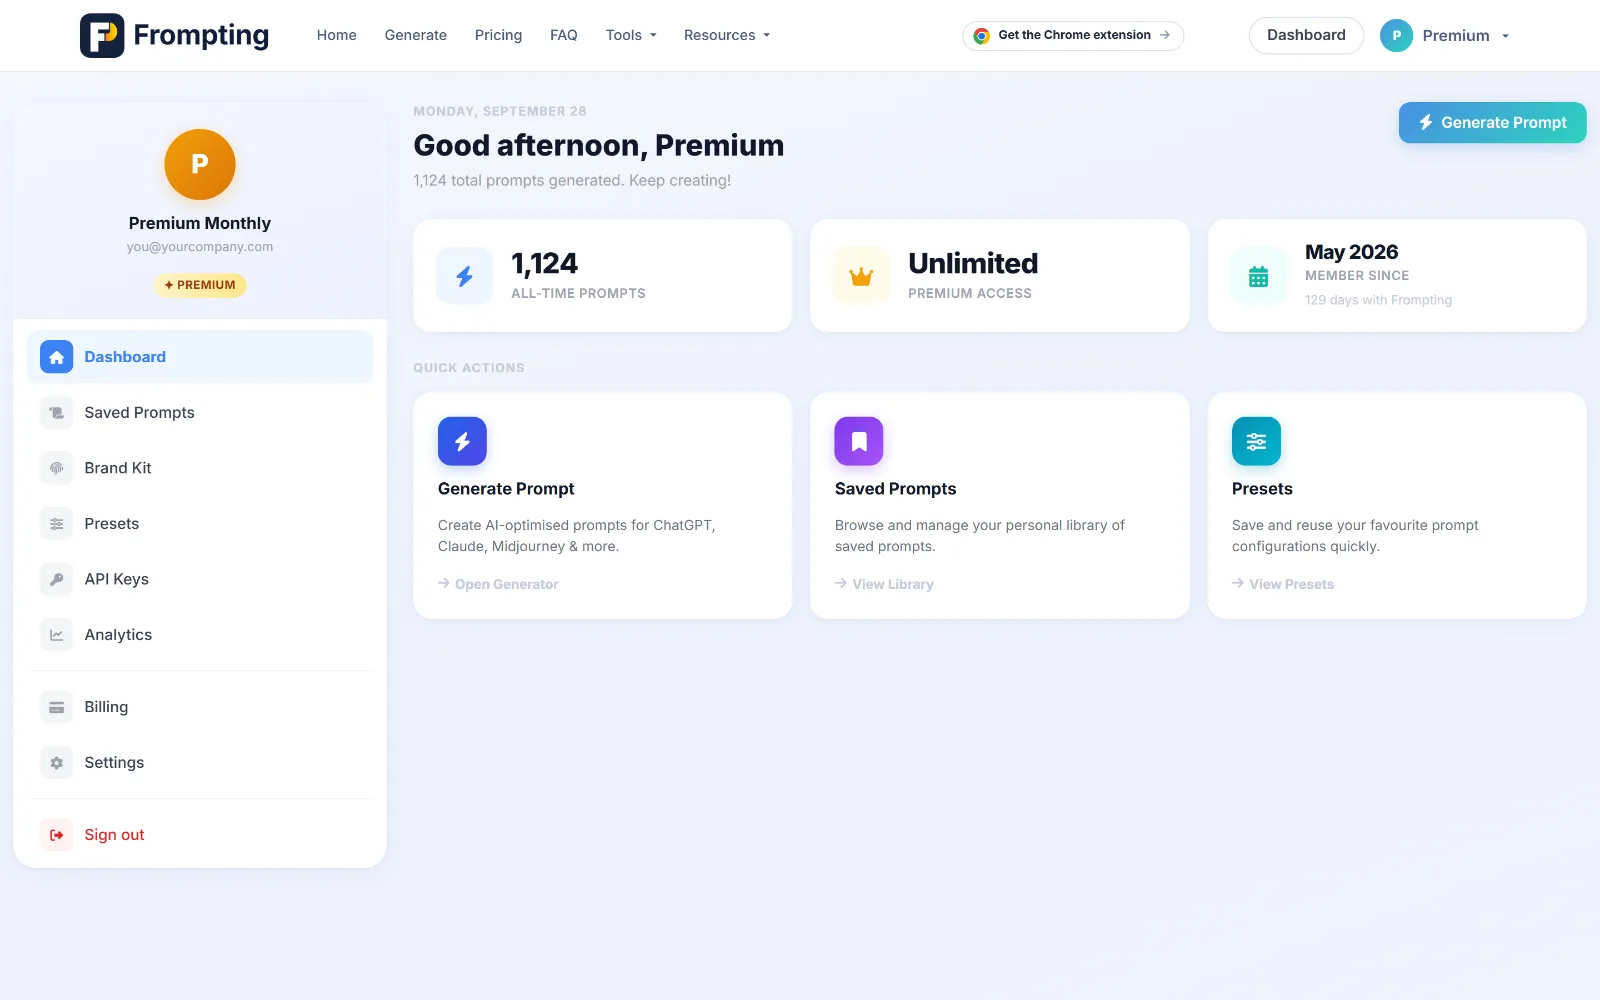Click the large orange P profile avatar
This screenshot has width=1600, height=1000.
200,164
